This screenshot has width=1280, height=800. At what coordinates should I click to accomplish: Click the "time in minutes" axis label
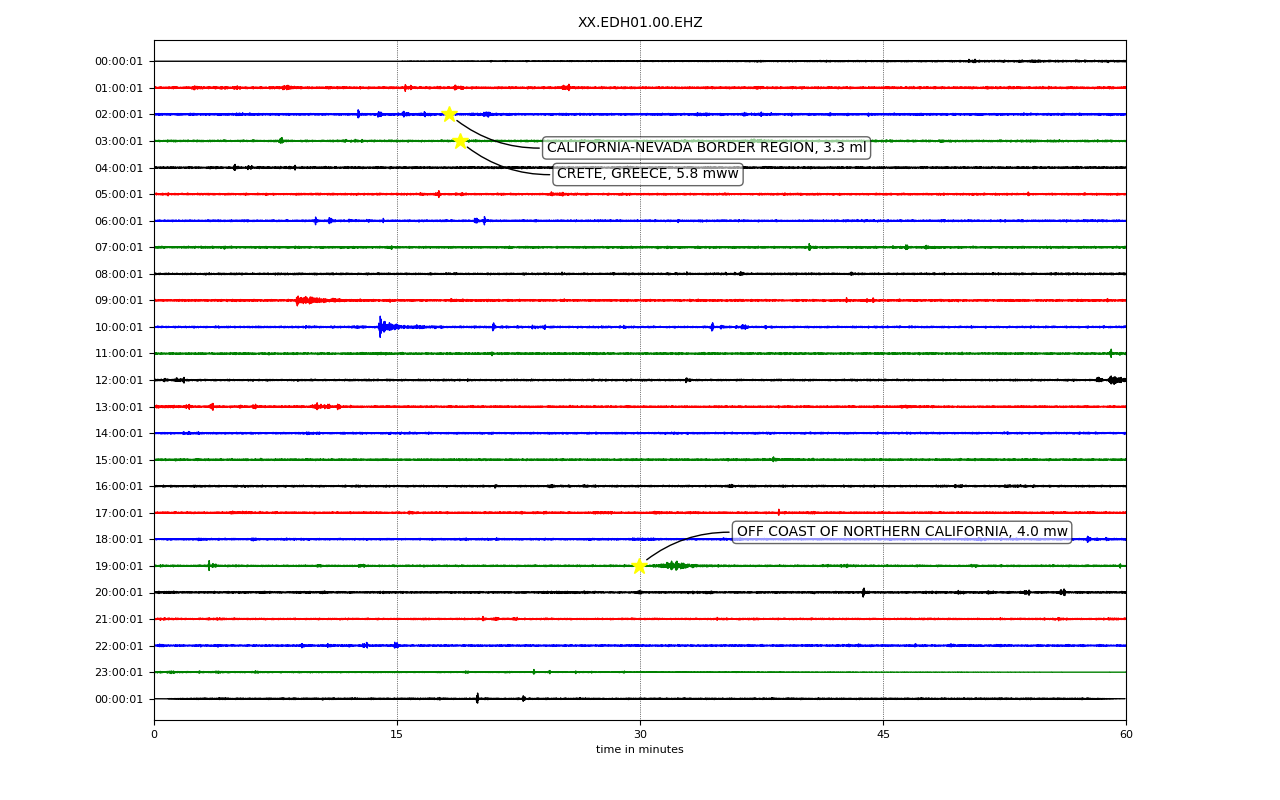point(640,750)
